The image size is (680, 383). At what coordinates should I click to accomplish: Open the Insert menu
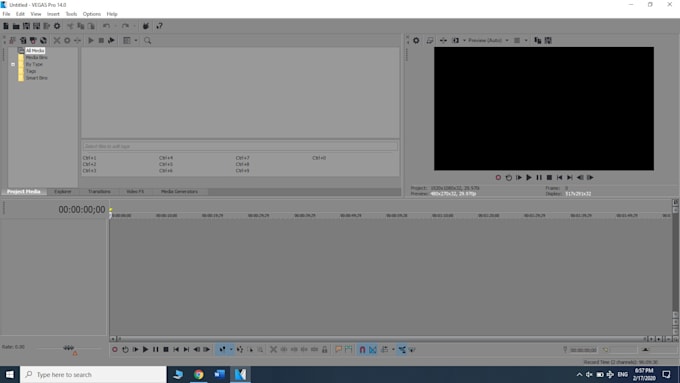pos(53,14)
